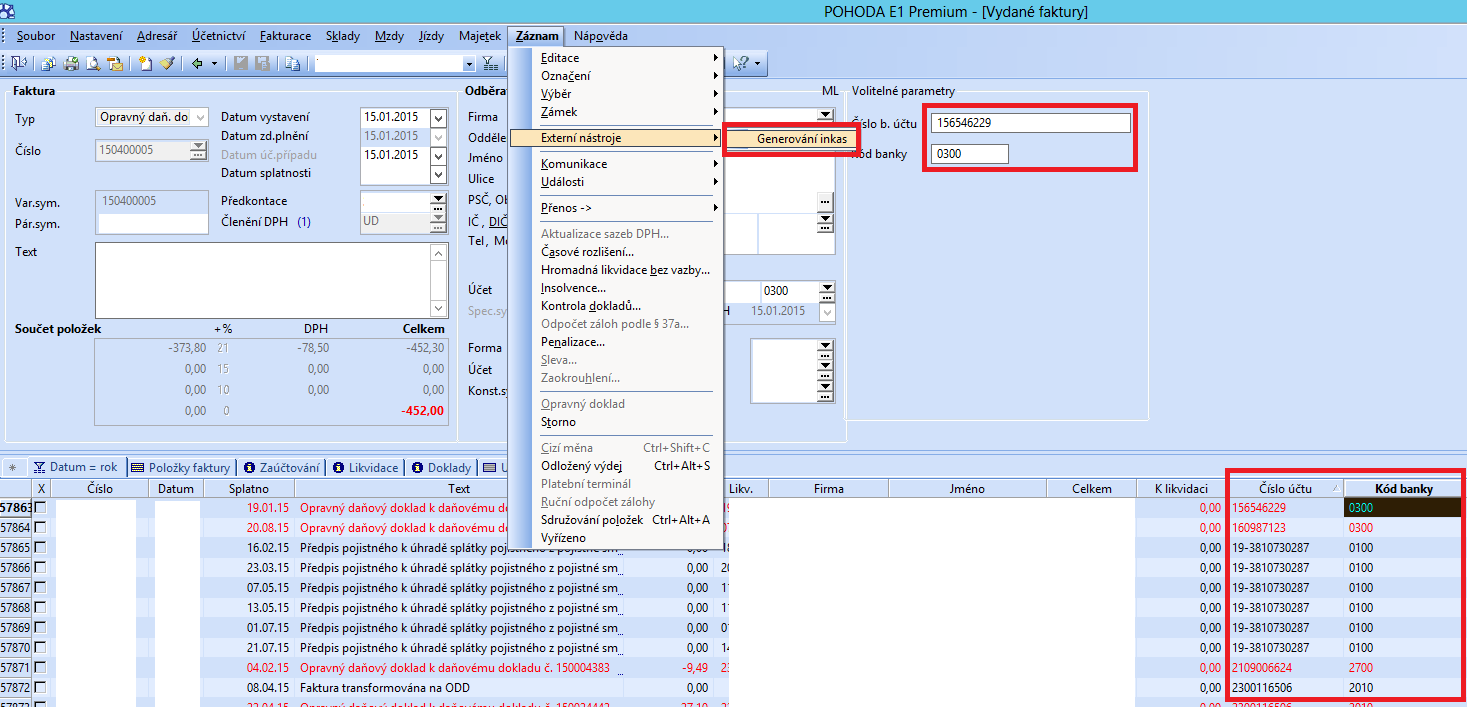Click the save diskette toolbar icon

click(x=241, y=63)
